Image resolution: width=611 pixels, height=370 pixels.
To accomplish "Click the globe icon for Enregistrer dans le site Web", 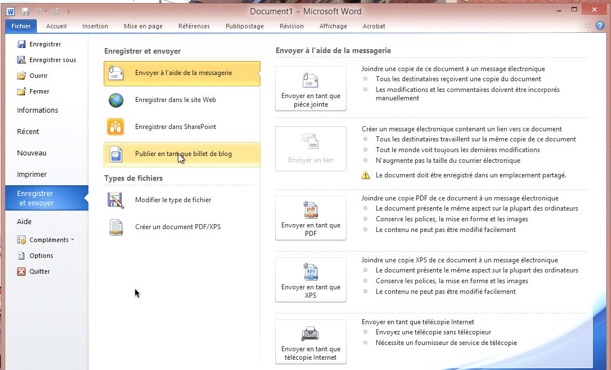I will pyautogui.click(x=116, y=100).
